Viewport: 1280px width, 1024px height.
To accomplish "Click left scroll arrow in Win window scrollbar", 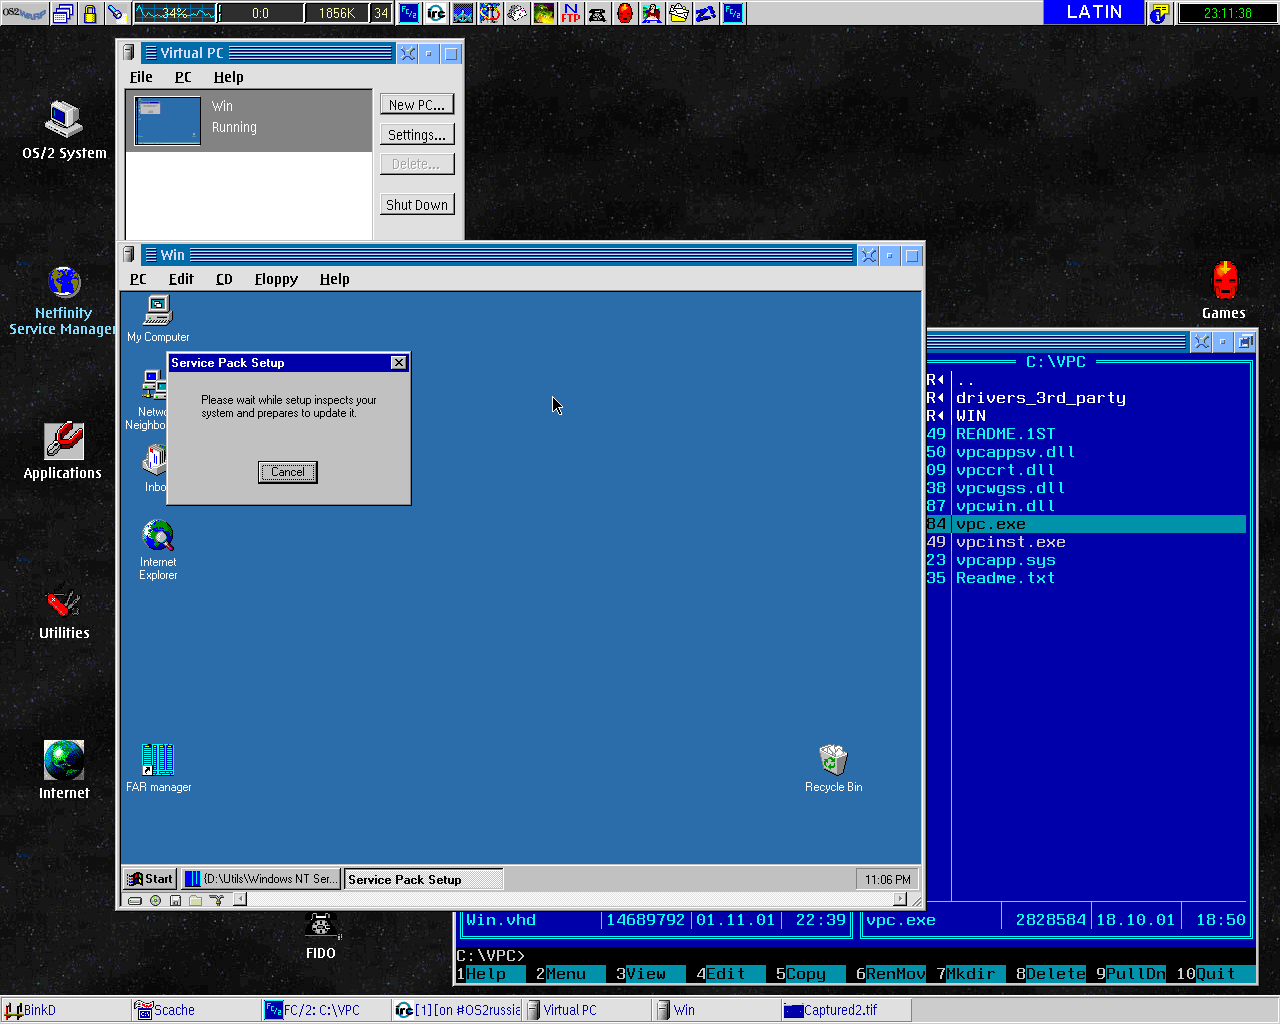I will tap(240, 900).
